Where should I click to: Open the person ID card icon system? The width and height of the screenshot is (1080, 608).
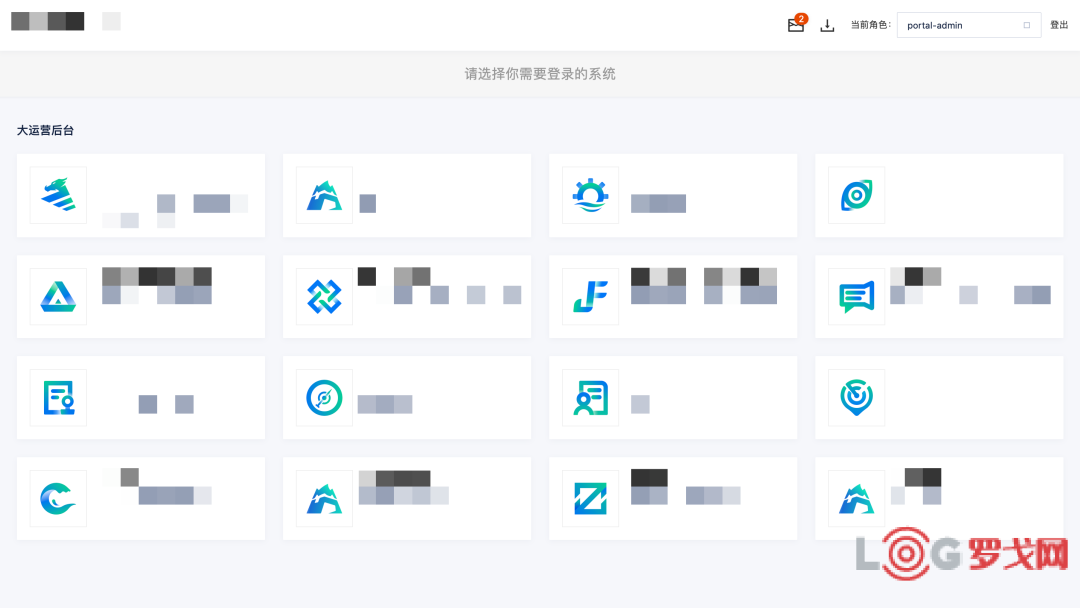click(x=590, y=397)
